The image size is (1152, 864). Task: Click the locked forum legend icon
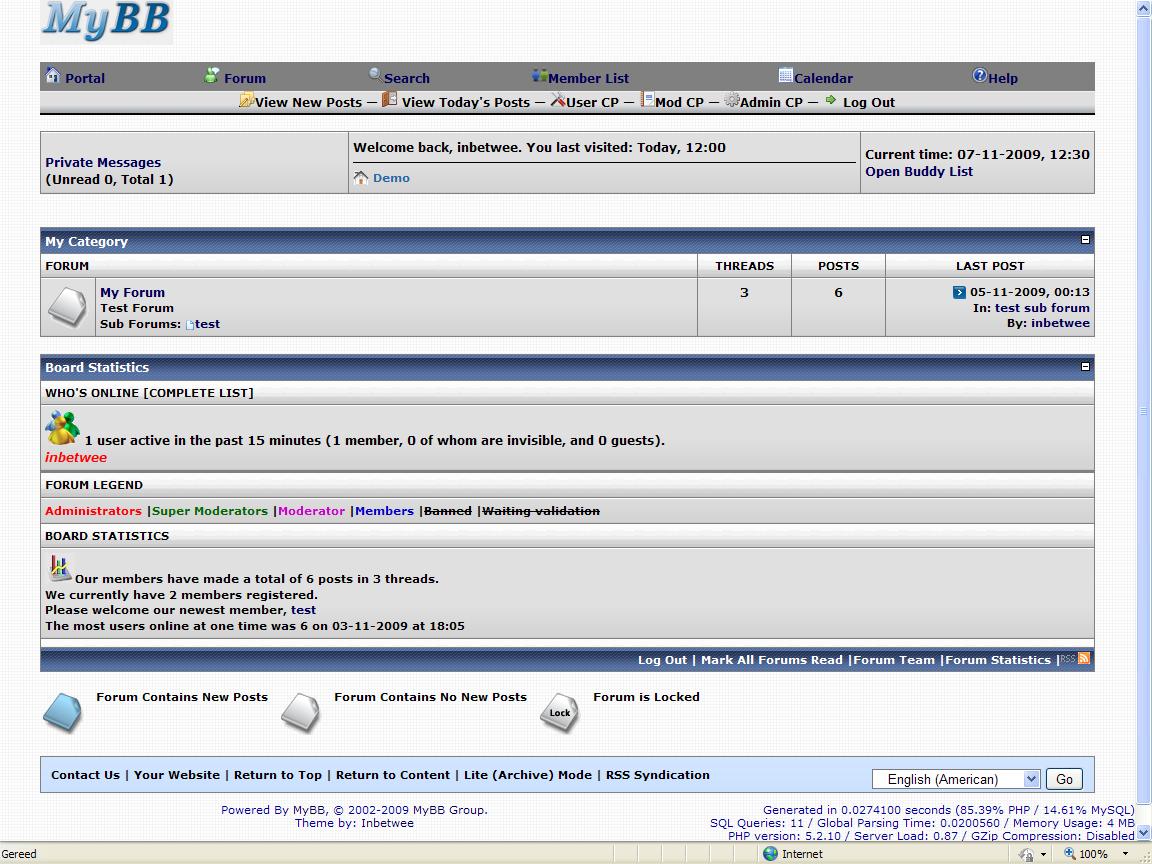click(x=559, y=712)
